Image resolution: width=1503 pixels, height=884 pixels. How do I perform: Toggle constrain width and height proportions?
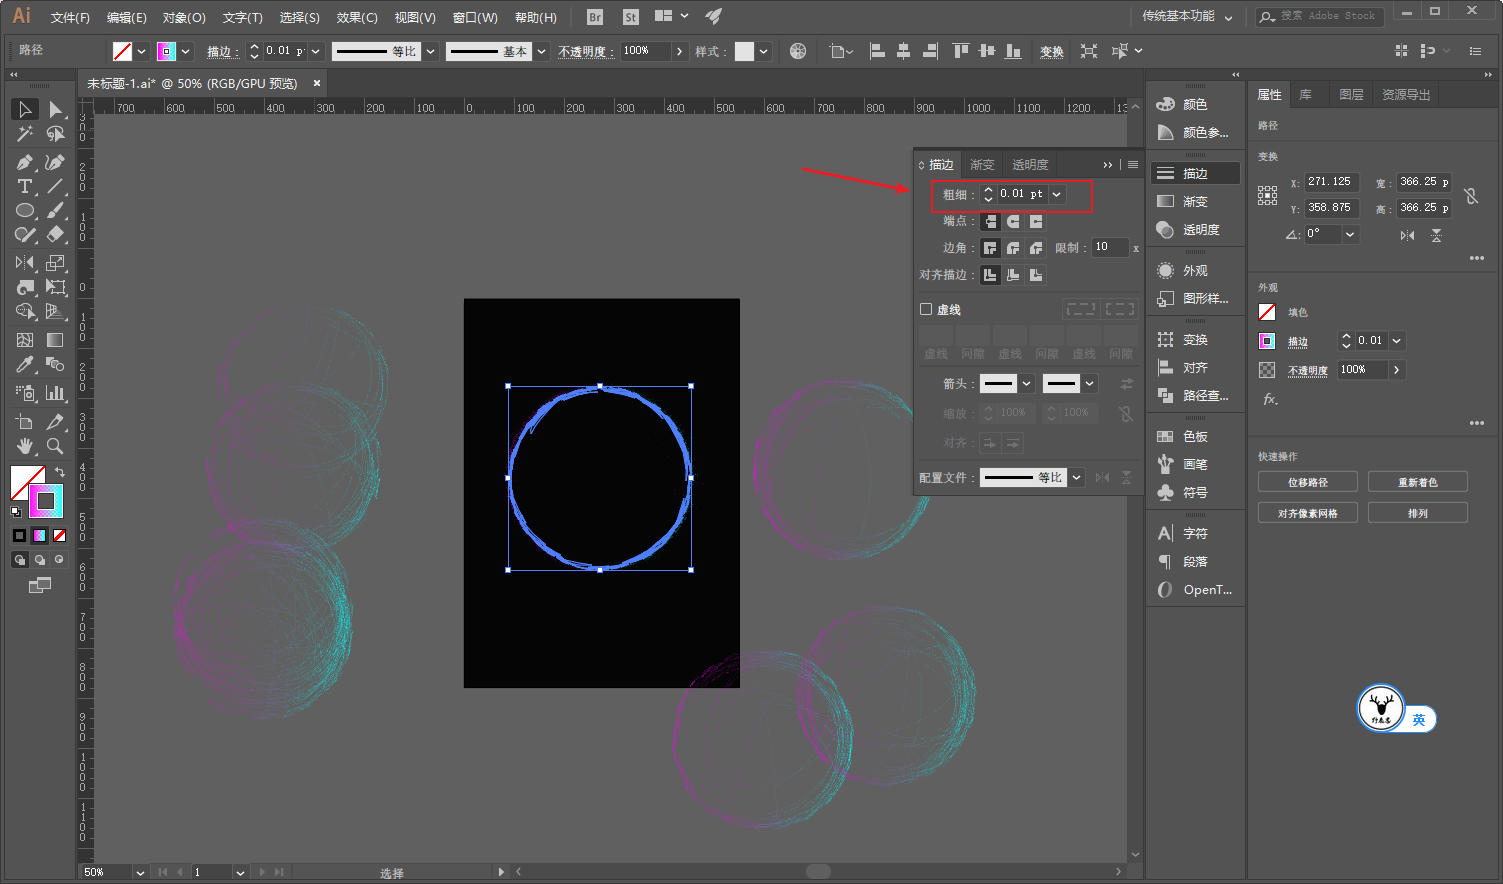pyautogui.click(x=1471, y=196)
